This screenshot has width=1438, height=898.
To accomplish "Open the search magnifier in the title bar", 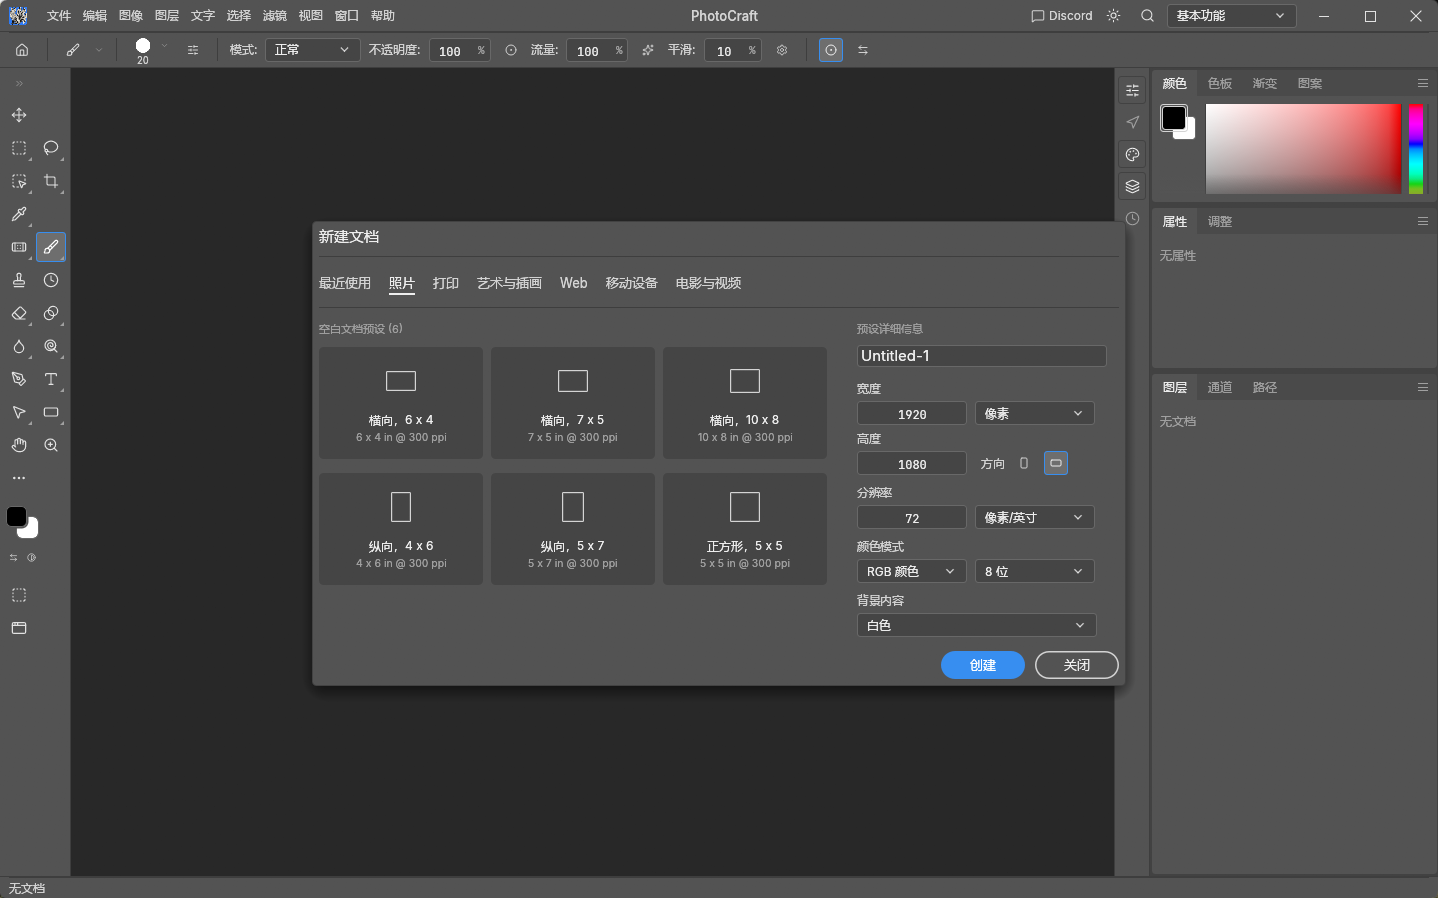I will (x=1147, y=16).
